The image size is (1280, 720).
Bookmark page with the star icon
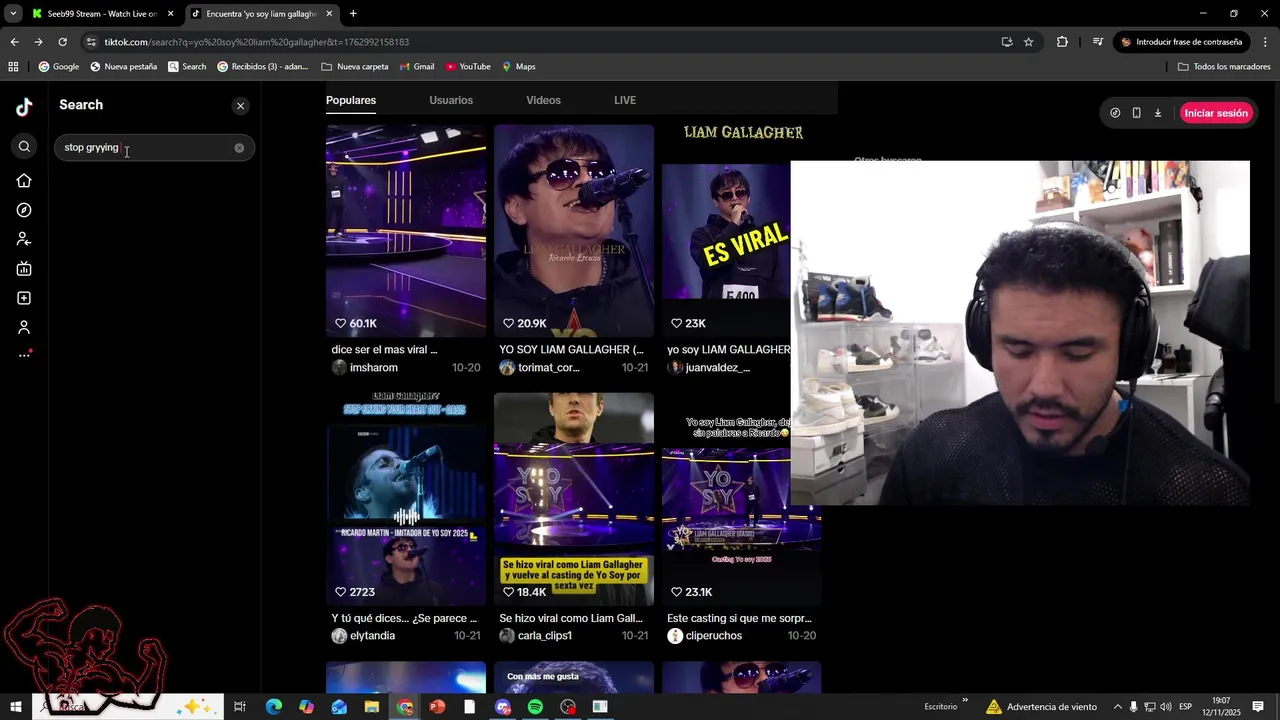[x=1028, y=42]
